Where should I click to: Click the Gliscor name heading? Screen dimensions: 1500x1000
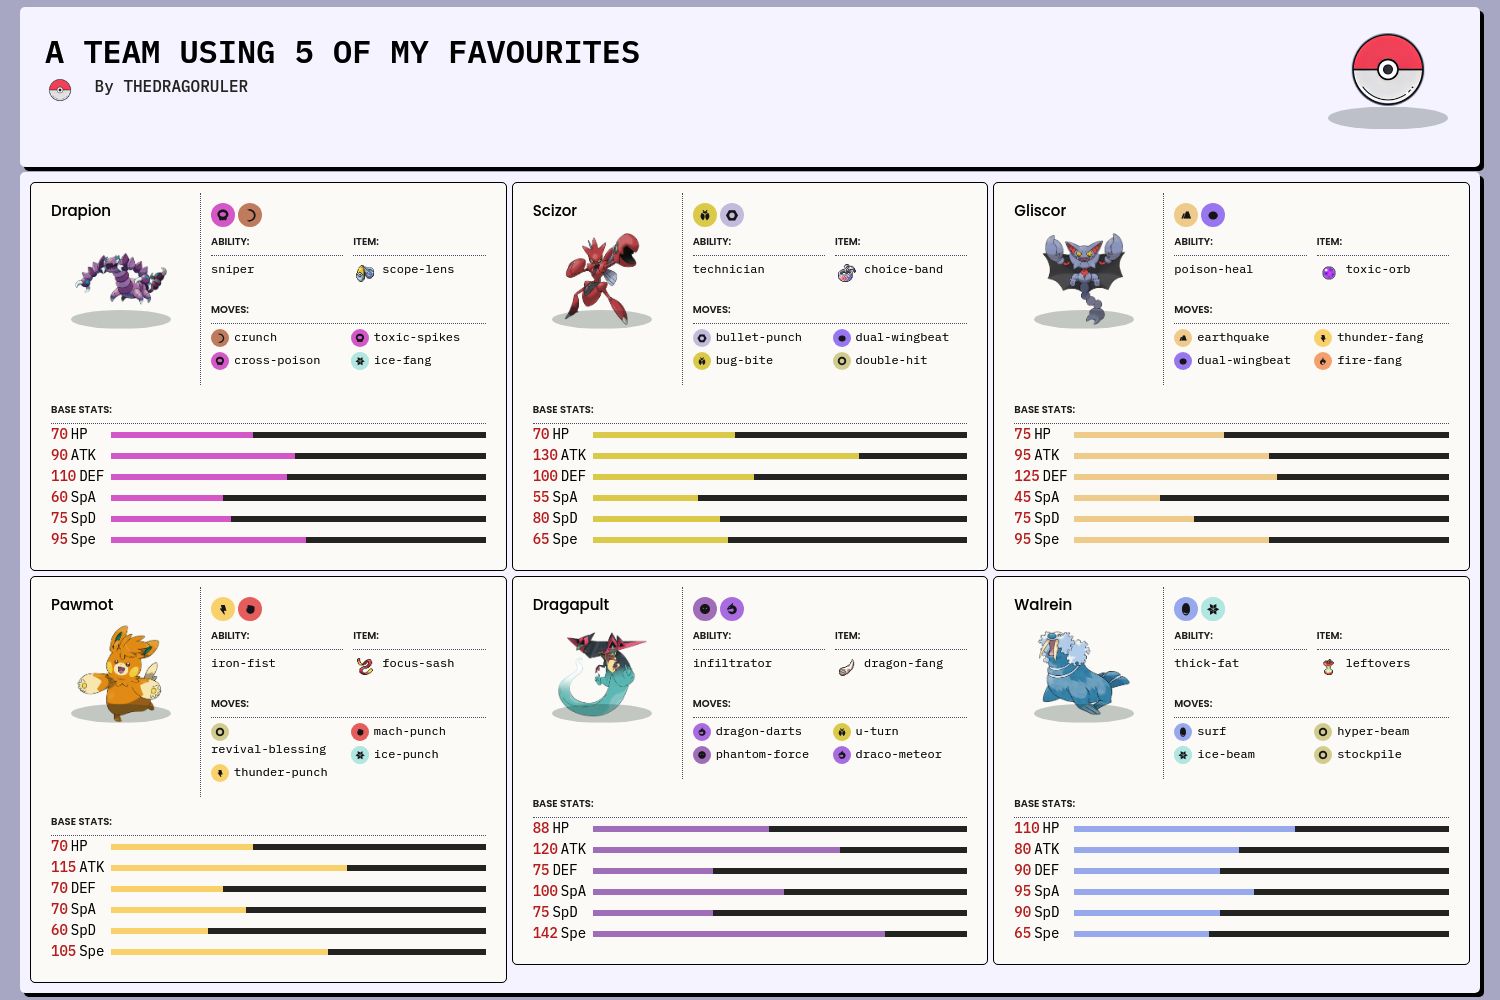click(1040, 211)
